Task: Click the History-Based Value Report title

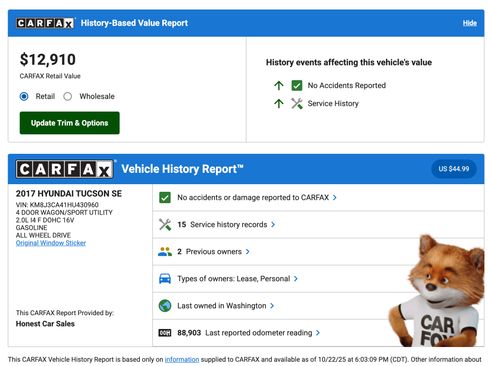Action: [x=134, y=23]
